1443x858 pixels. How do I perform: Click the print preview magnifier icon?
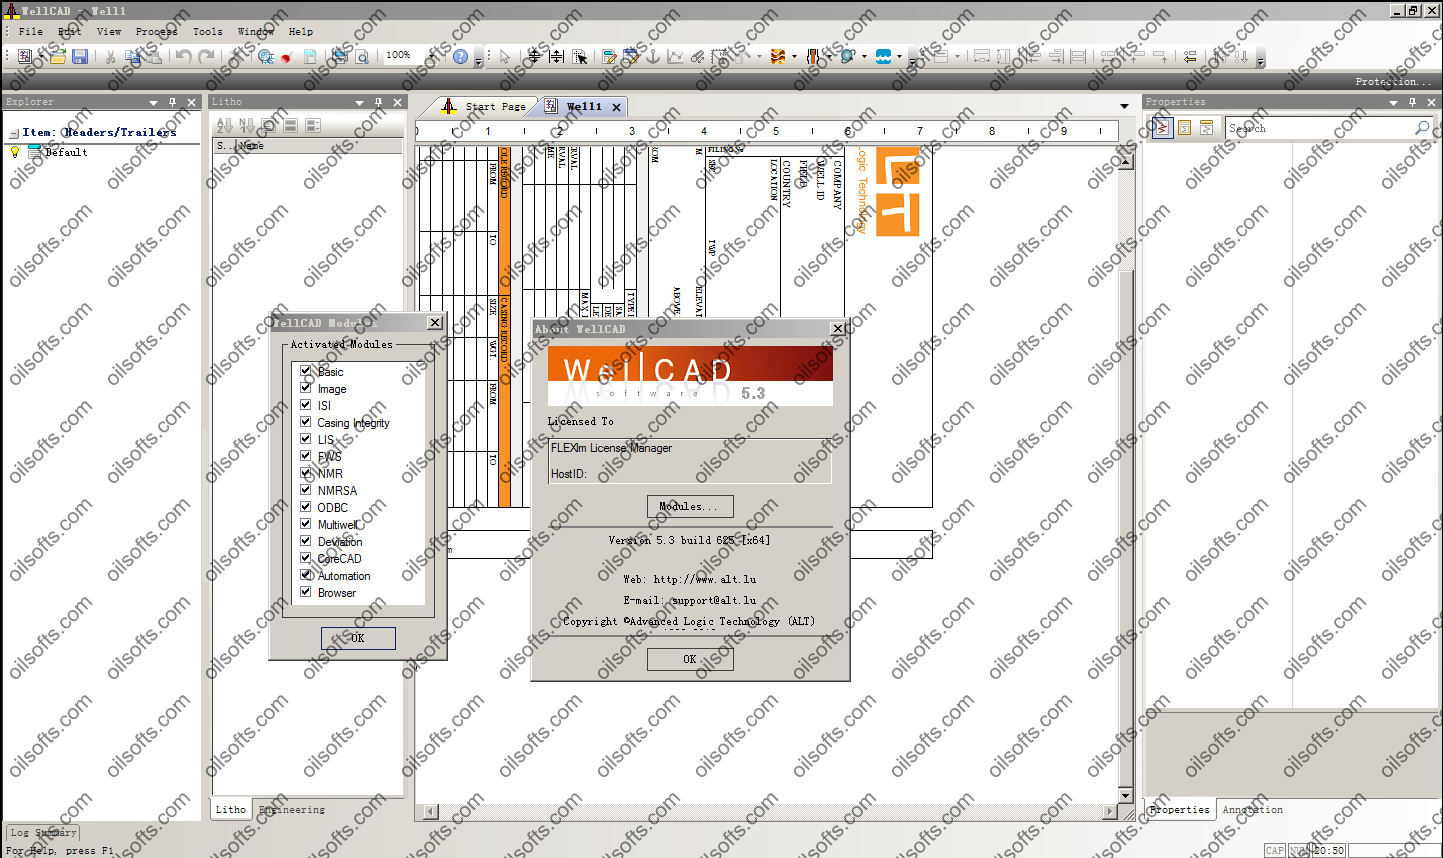pos(362,56)
